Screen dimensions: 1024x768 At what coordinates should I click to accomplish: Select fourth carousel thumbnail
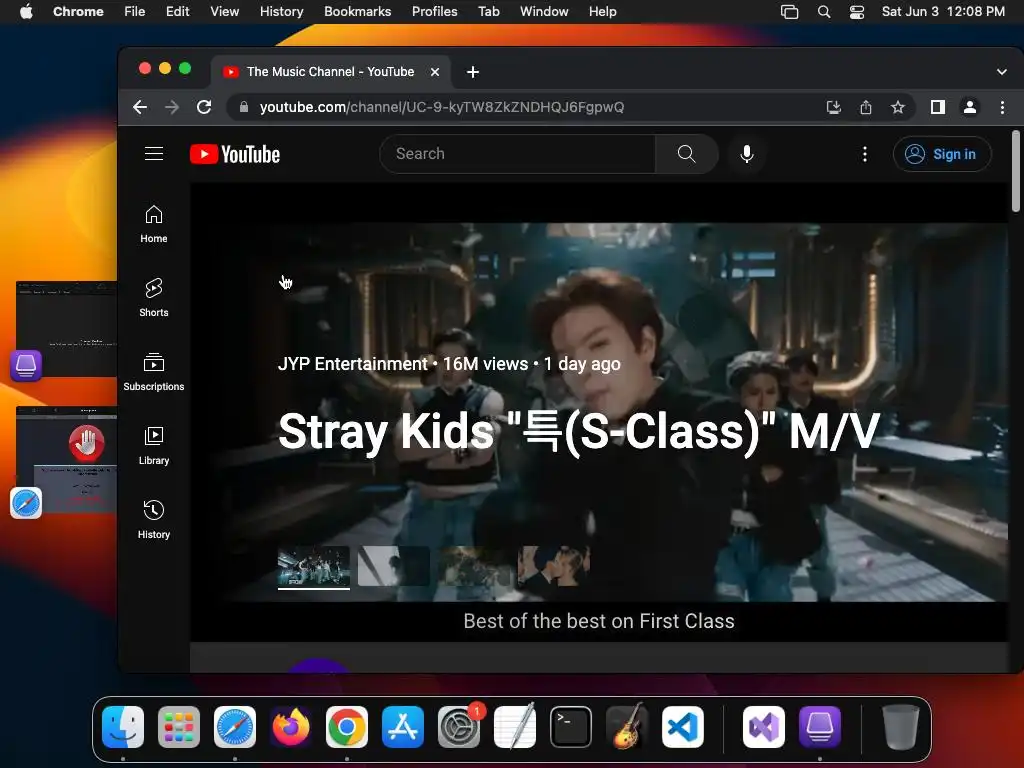554,566
